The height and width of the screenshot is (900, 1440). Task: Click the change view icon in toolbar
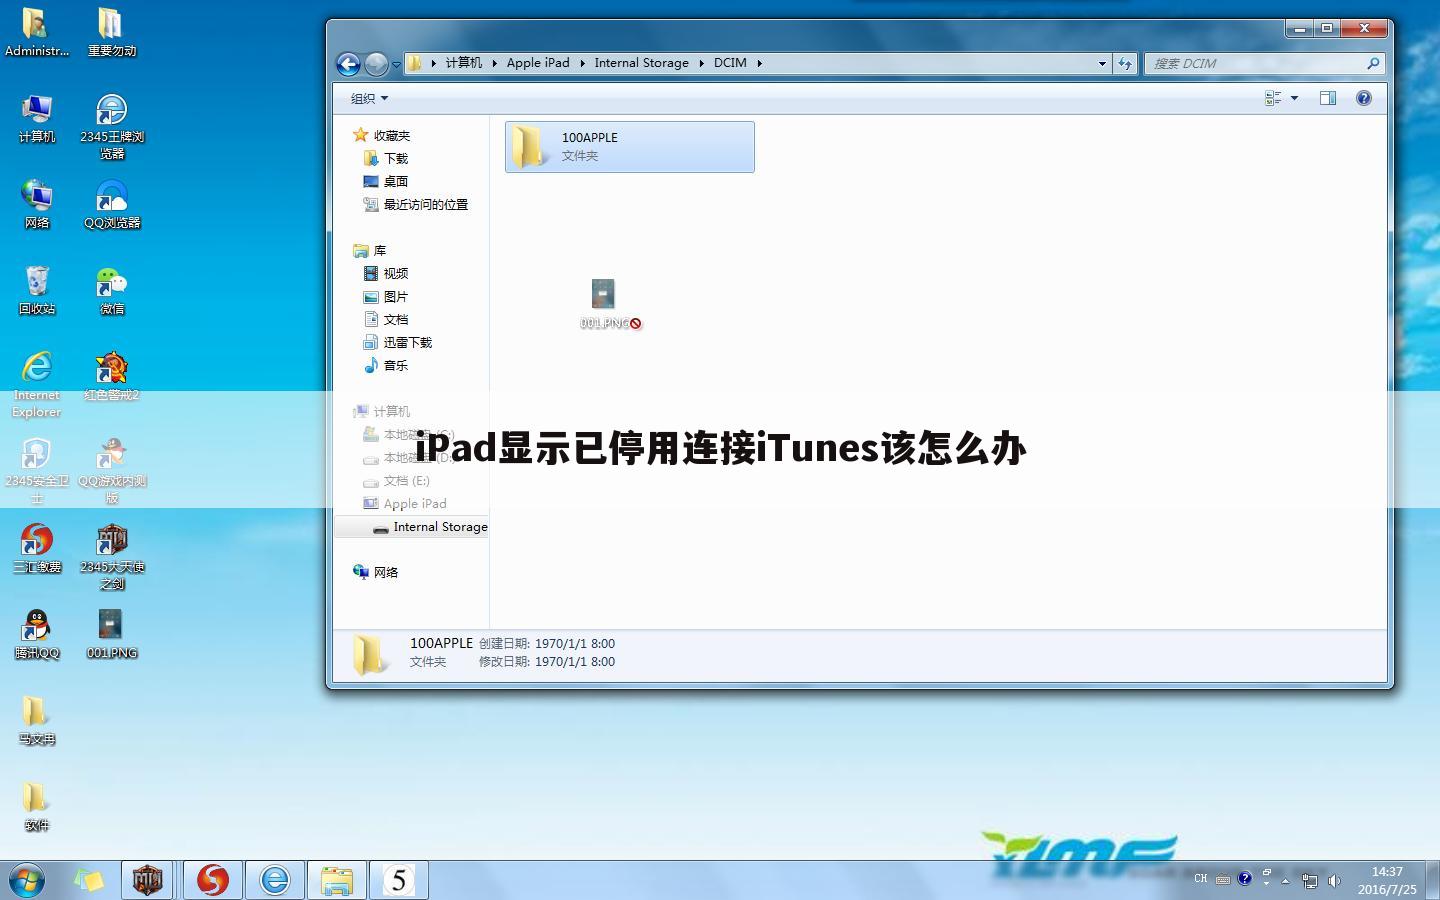[x=1273, y=98]
